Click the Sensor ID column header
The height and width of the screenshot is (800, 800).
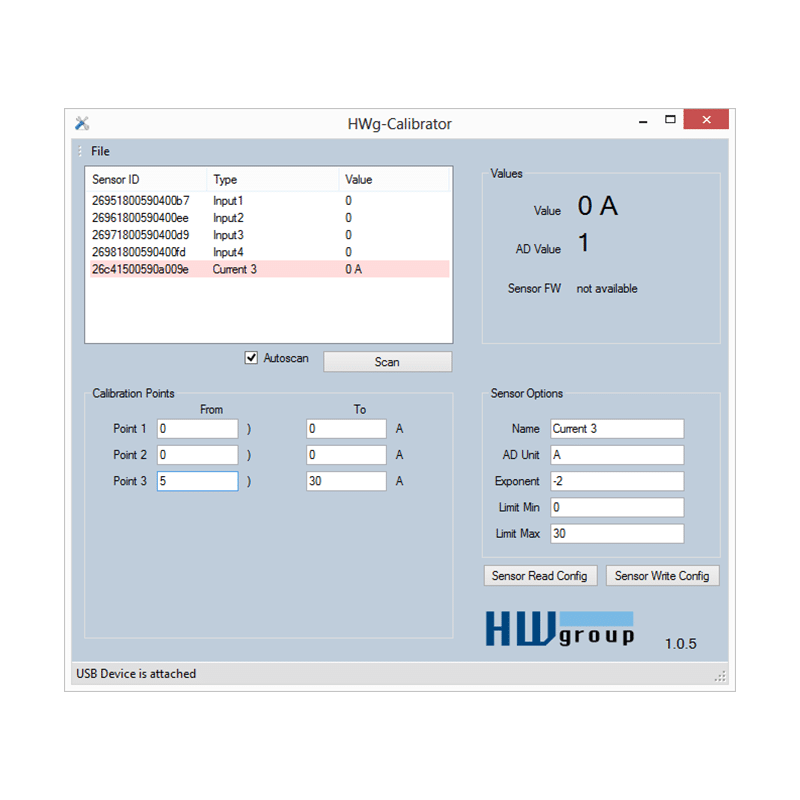(146, 180)
